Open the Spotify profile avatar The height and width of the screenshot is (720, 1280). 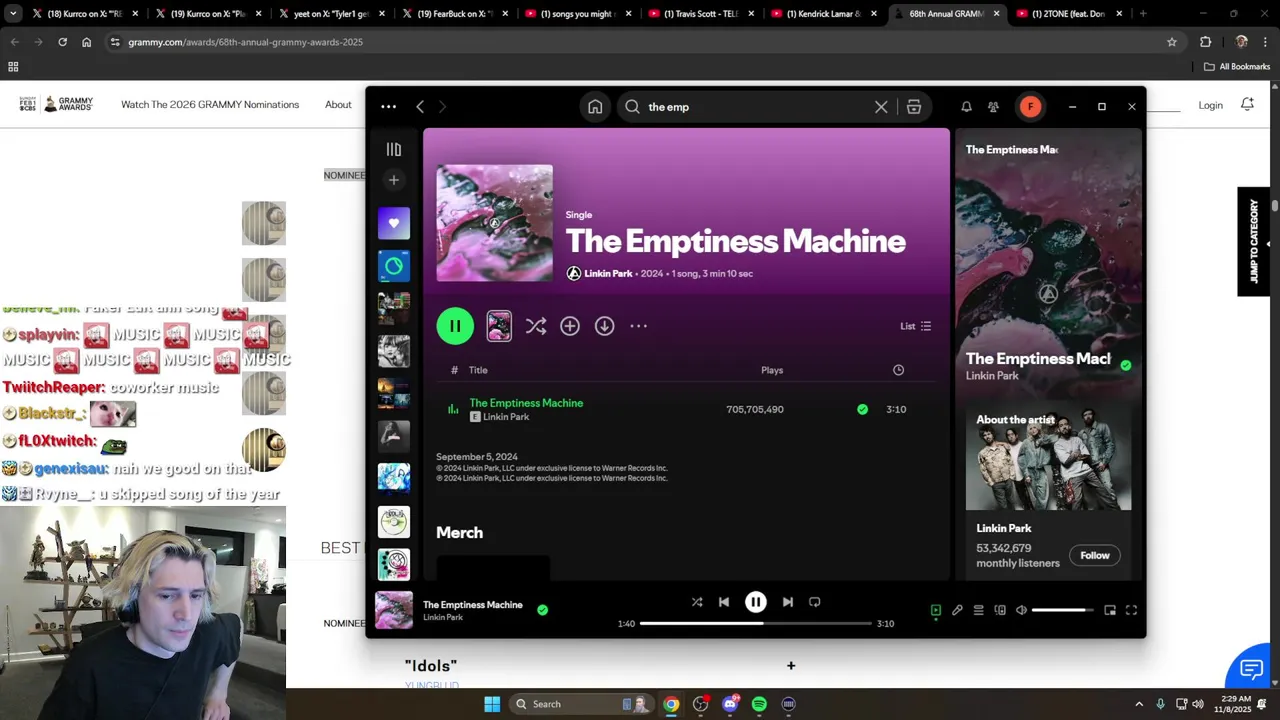1030,107
